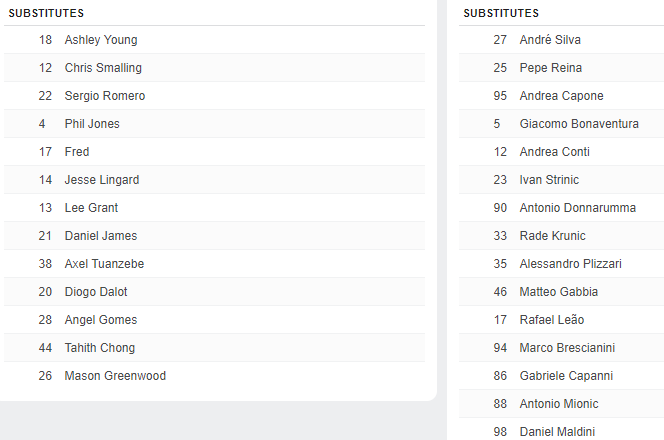Select Chris Smalling player row

(x=103, y=68)
